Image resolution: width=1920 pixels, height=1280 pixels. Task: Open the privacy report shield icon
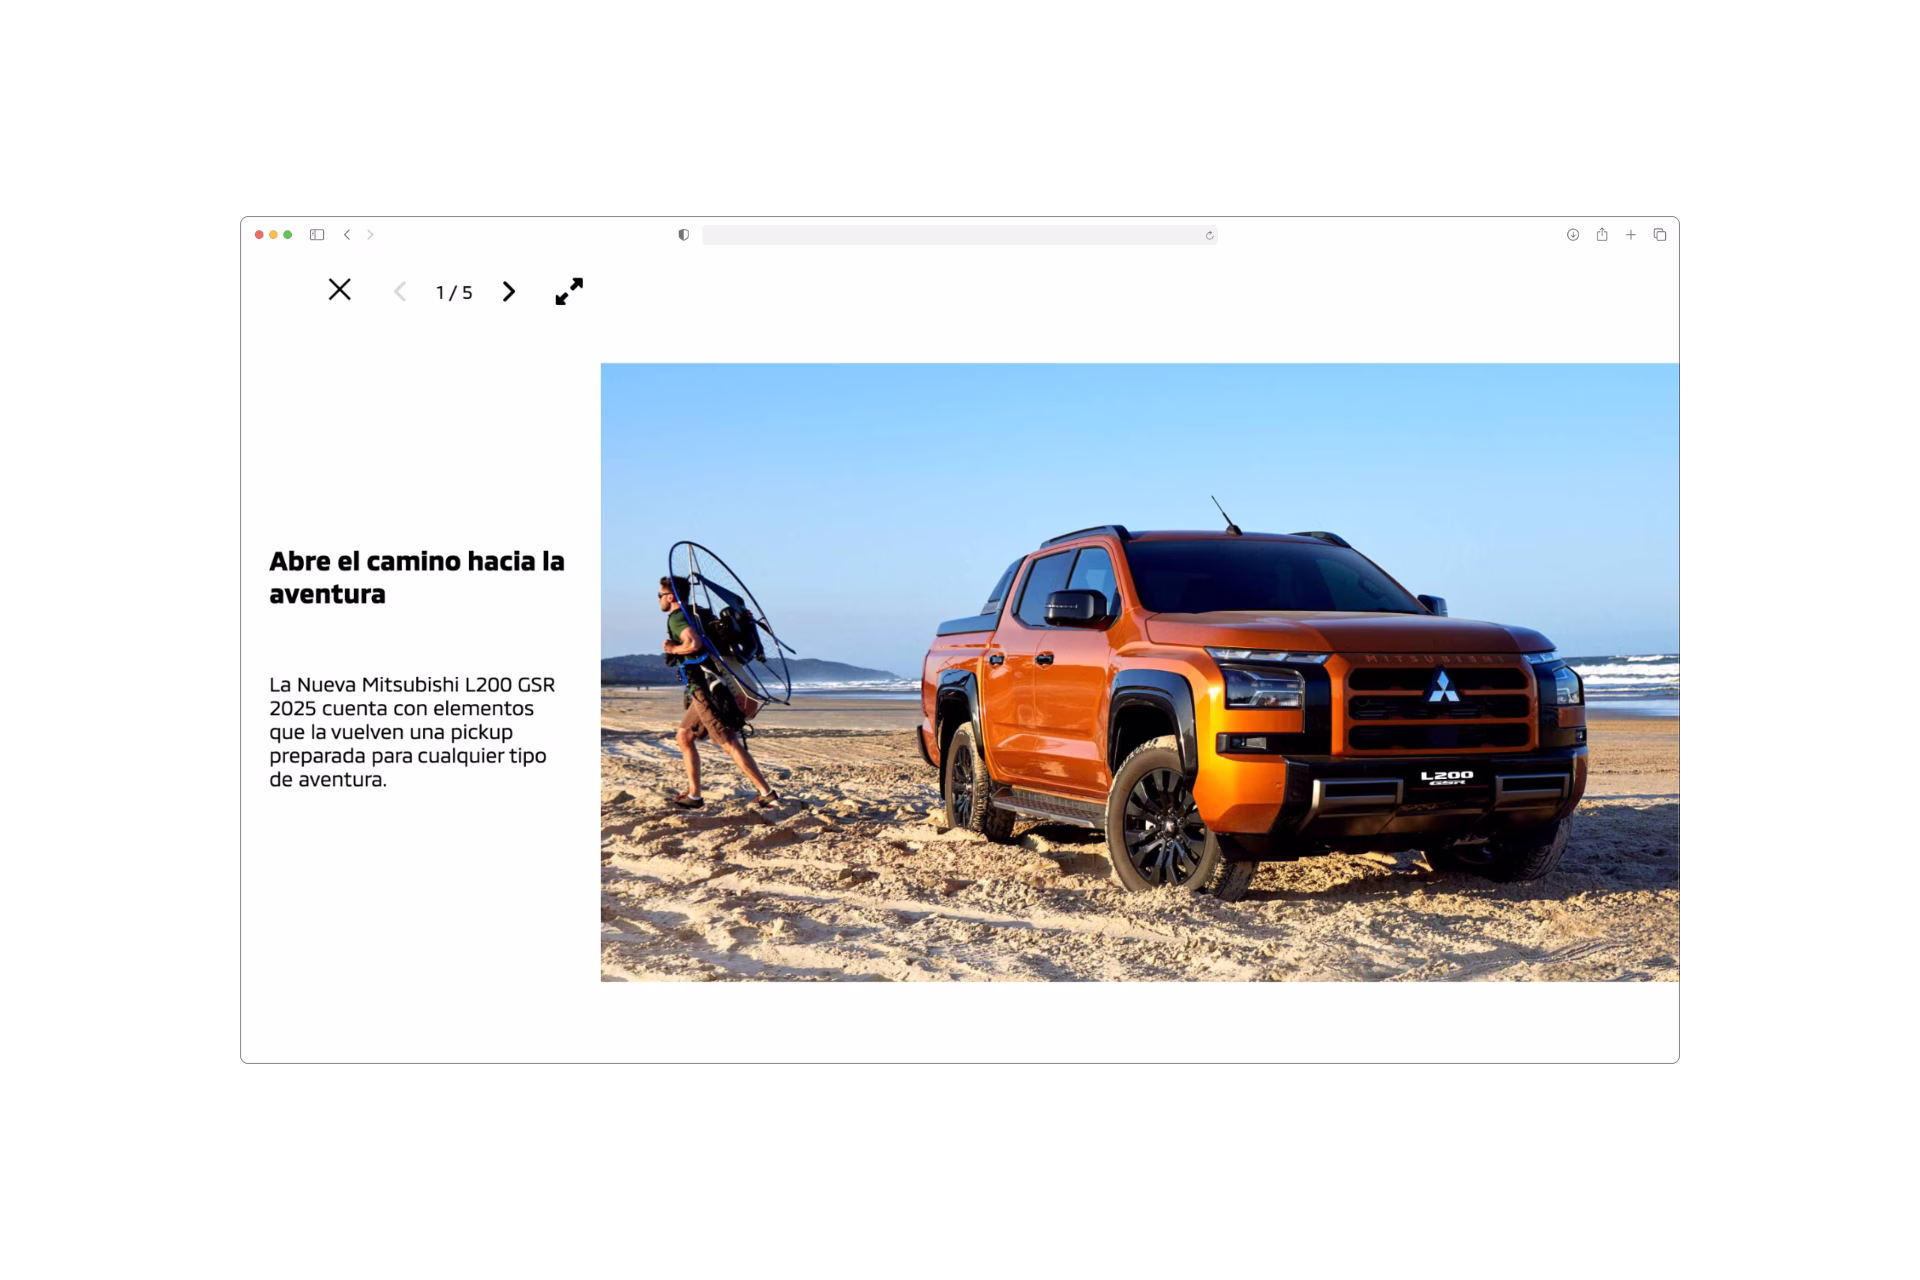[x=684, y=235]
